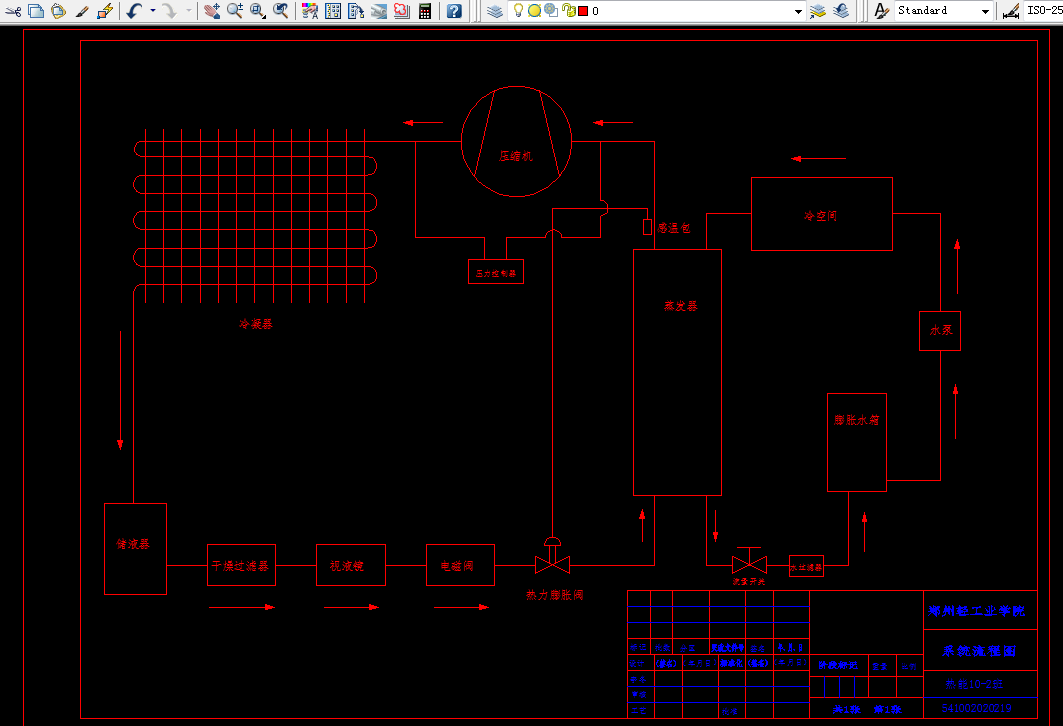Click the Zoom Previous icon
This screenshot has width=1063, height=726.
tap(281, 11)
